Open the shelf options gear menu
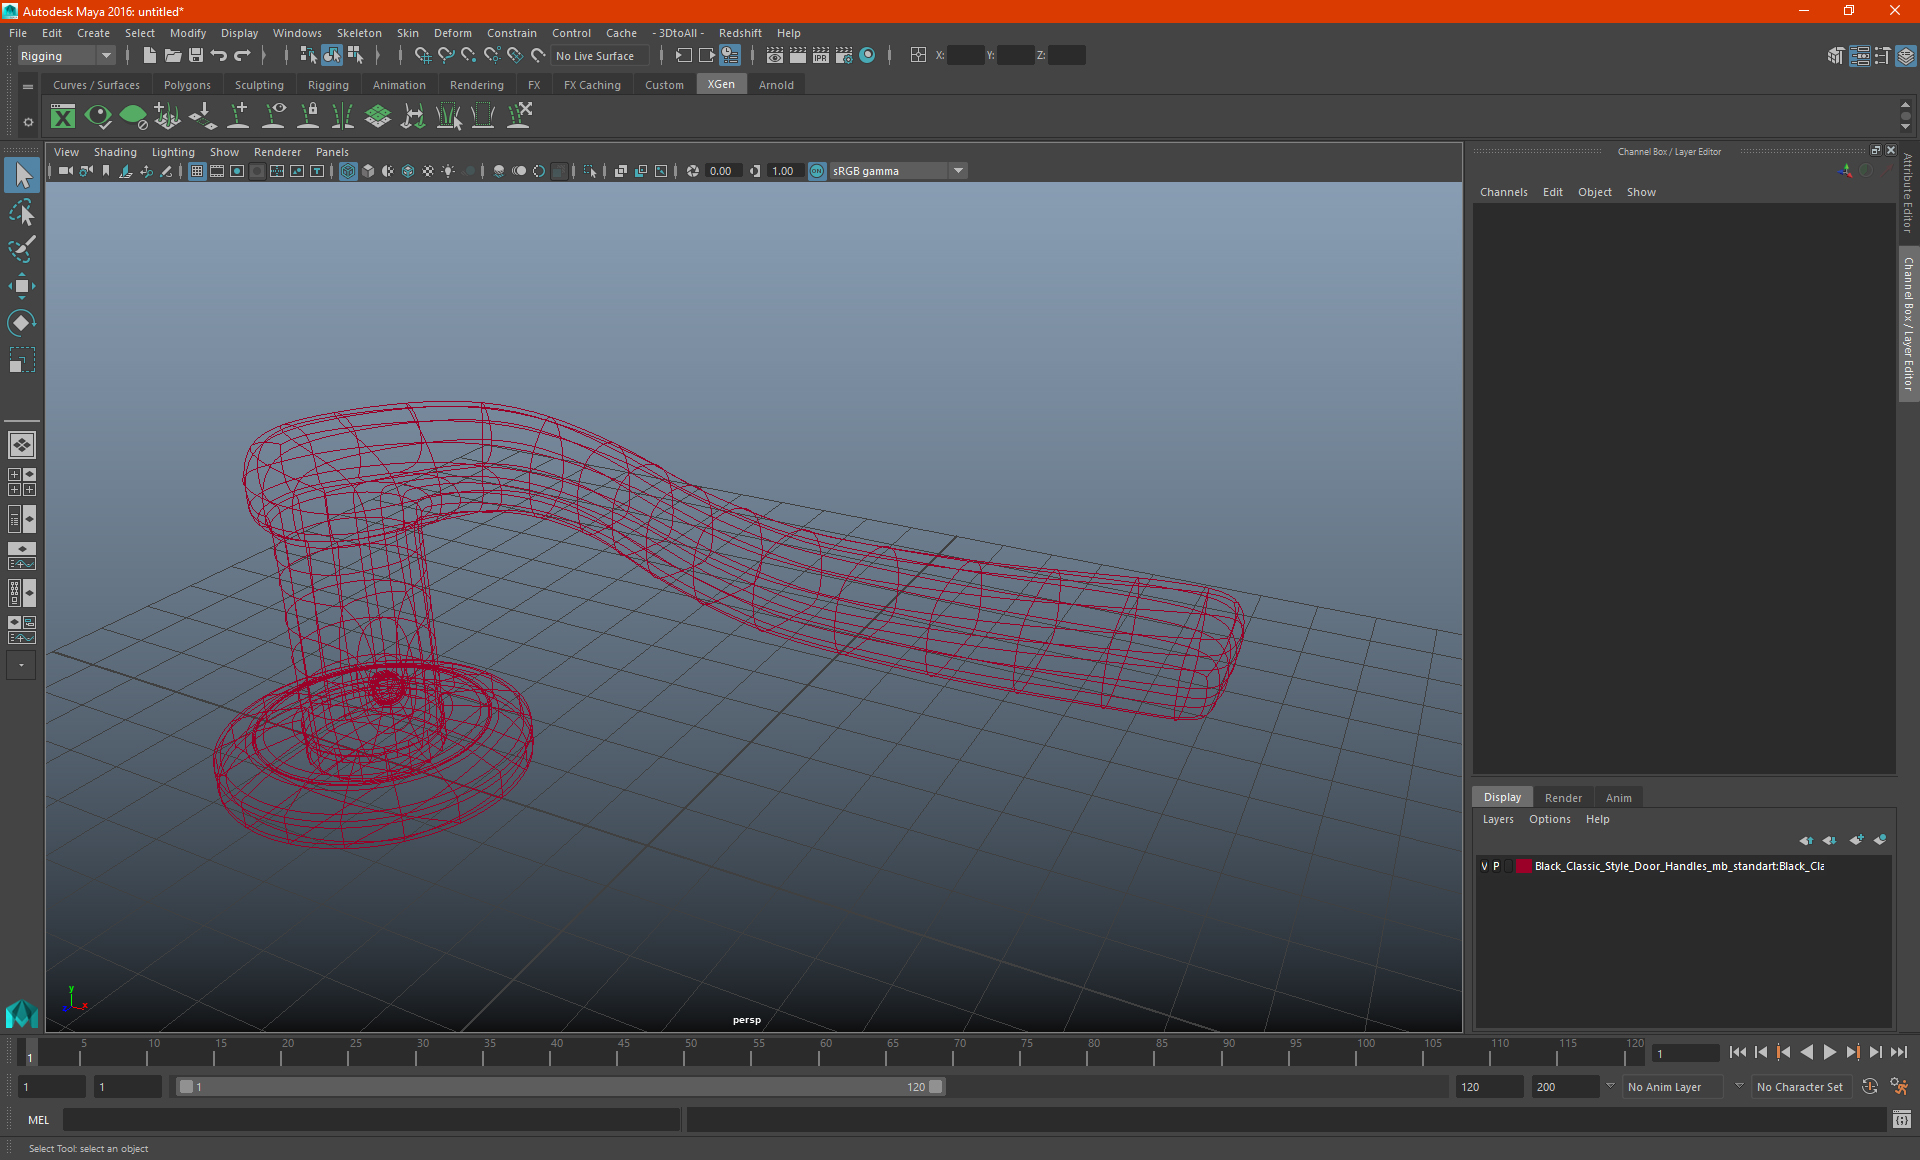The width and height of the screenshot is (1920, 1160). [x=28, y=122]
